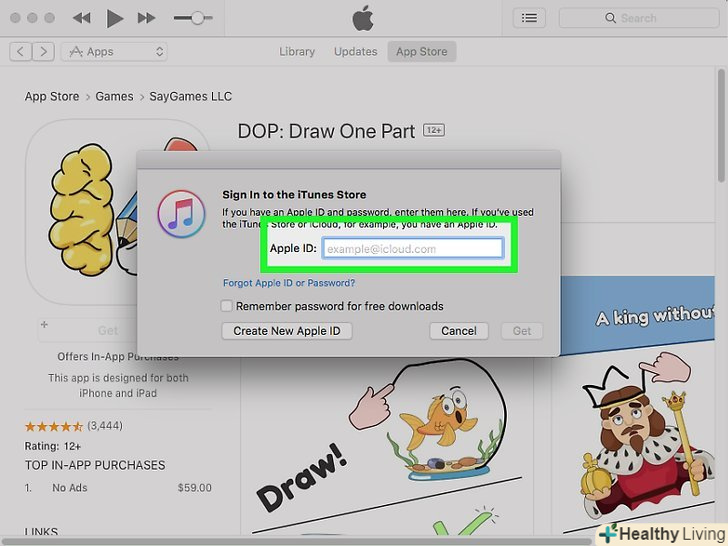Click the iTunes Search field

tap(639, 18)
